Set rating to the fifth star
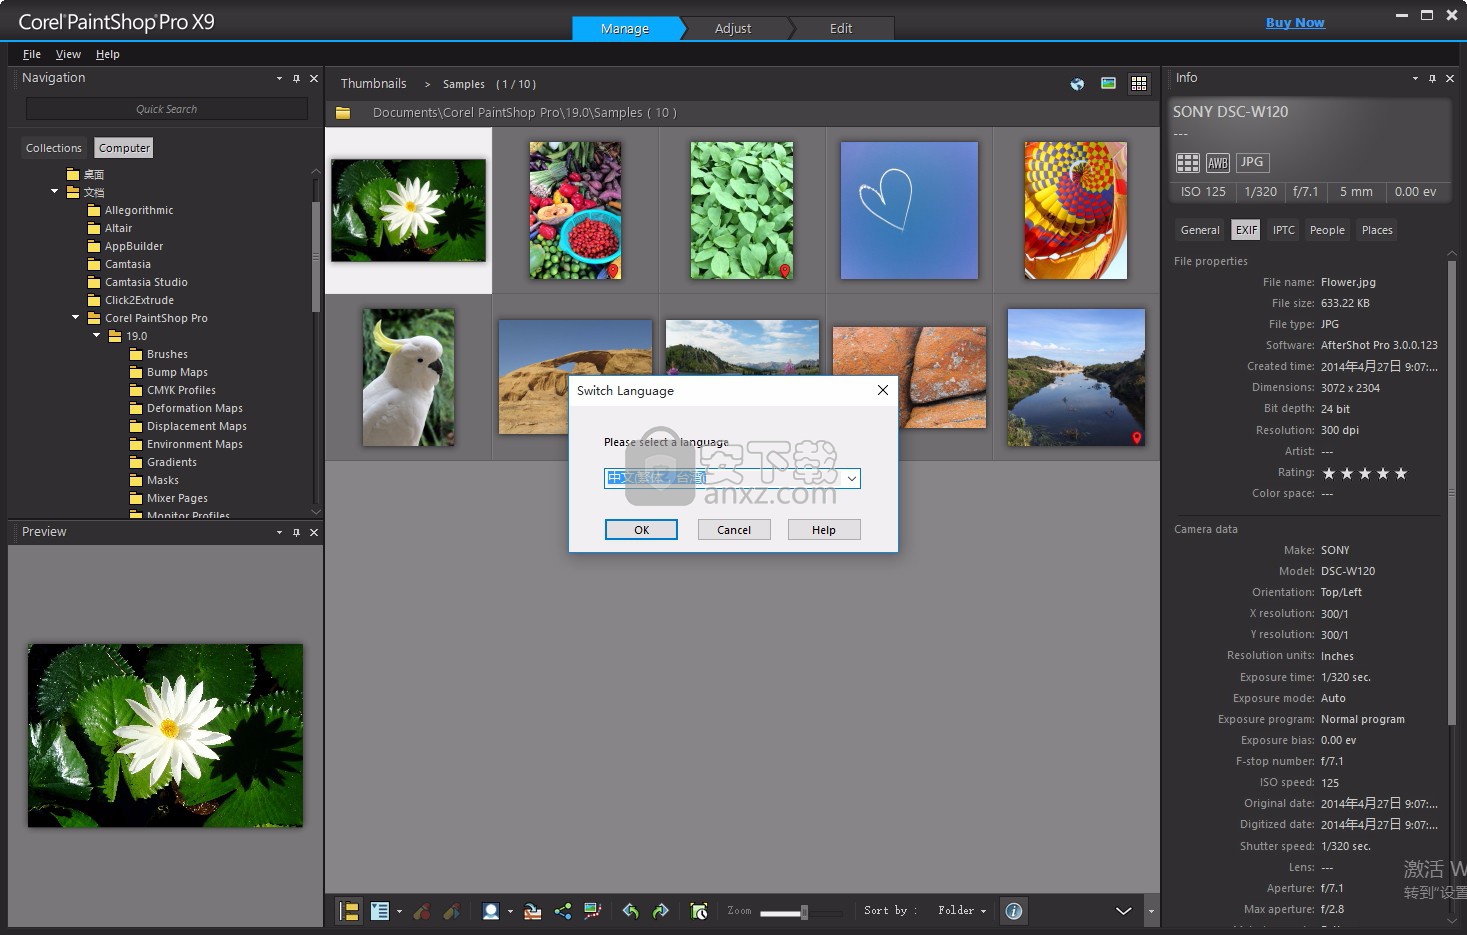This screenshot has width=1467, height=935. [x=1401, y=473]
